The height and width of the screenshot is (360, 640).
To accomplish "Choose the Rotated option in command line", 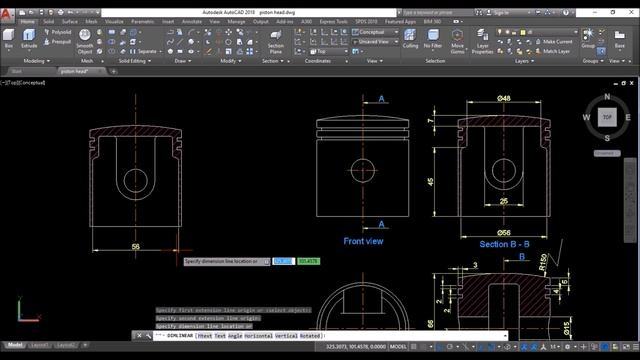I will [x=310, y=336].
